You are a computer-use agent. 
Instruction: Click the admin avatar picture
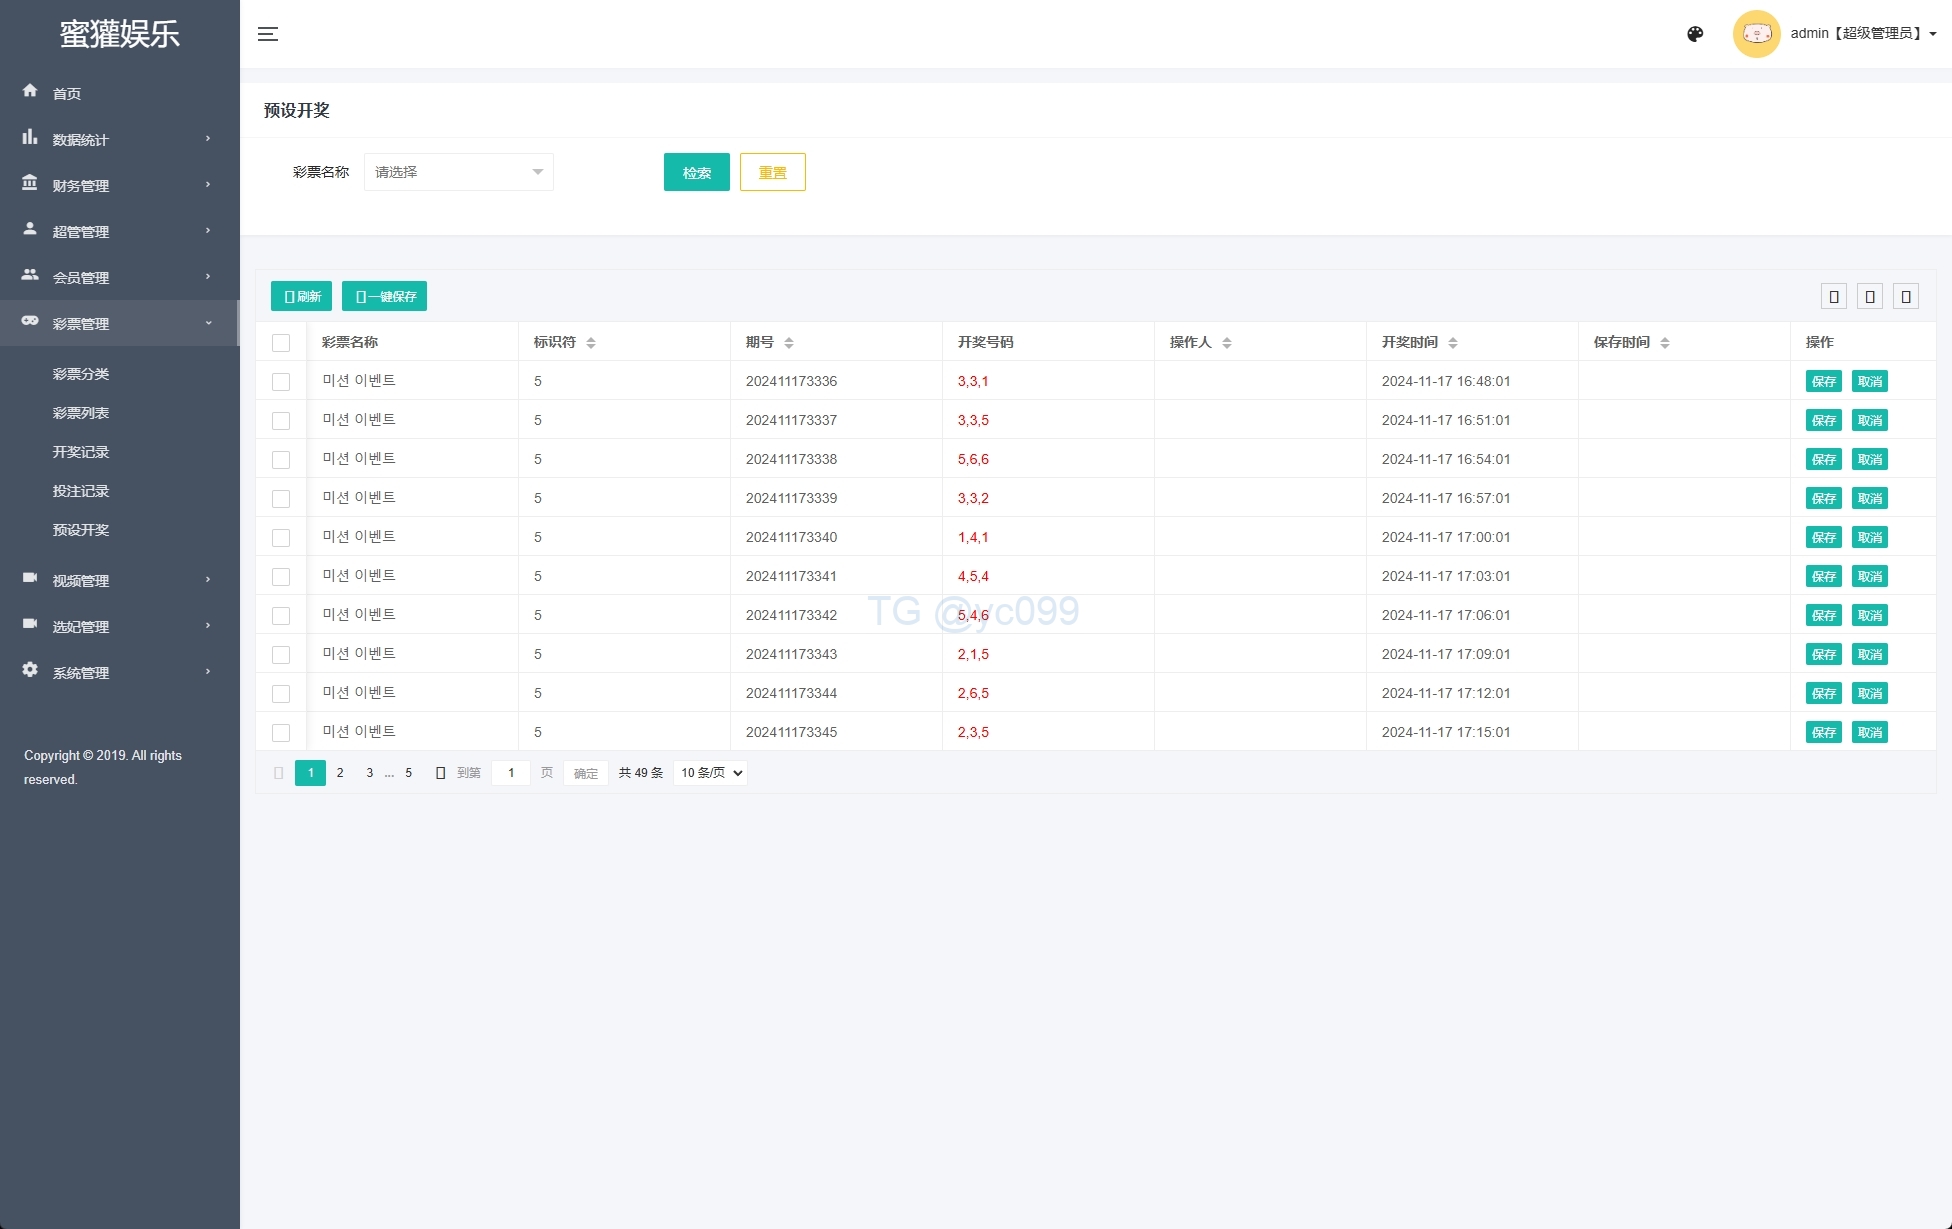click(x=1756, y=34)
